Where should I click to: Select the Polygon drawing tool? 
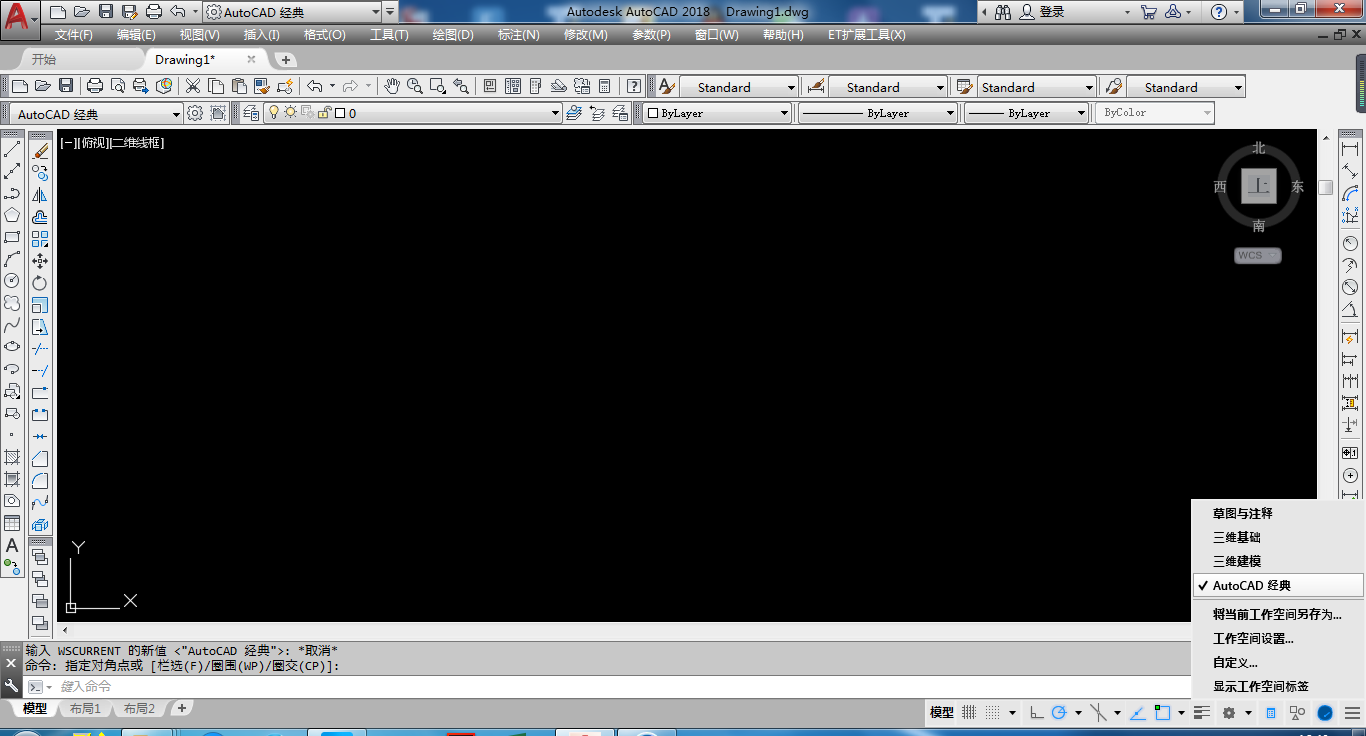coord(12,216)
